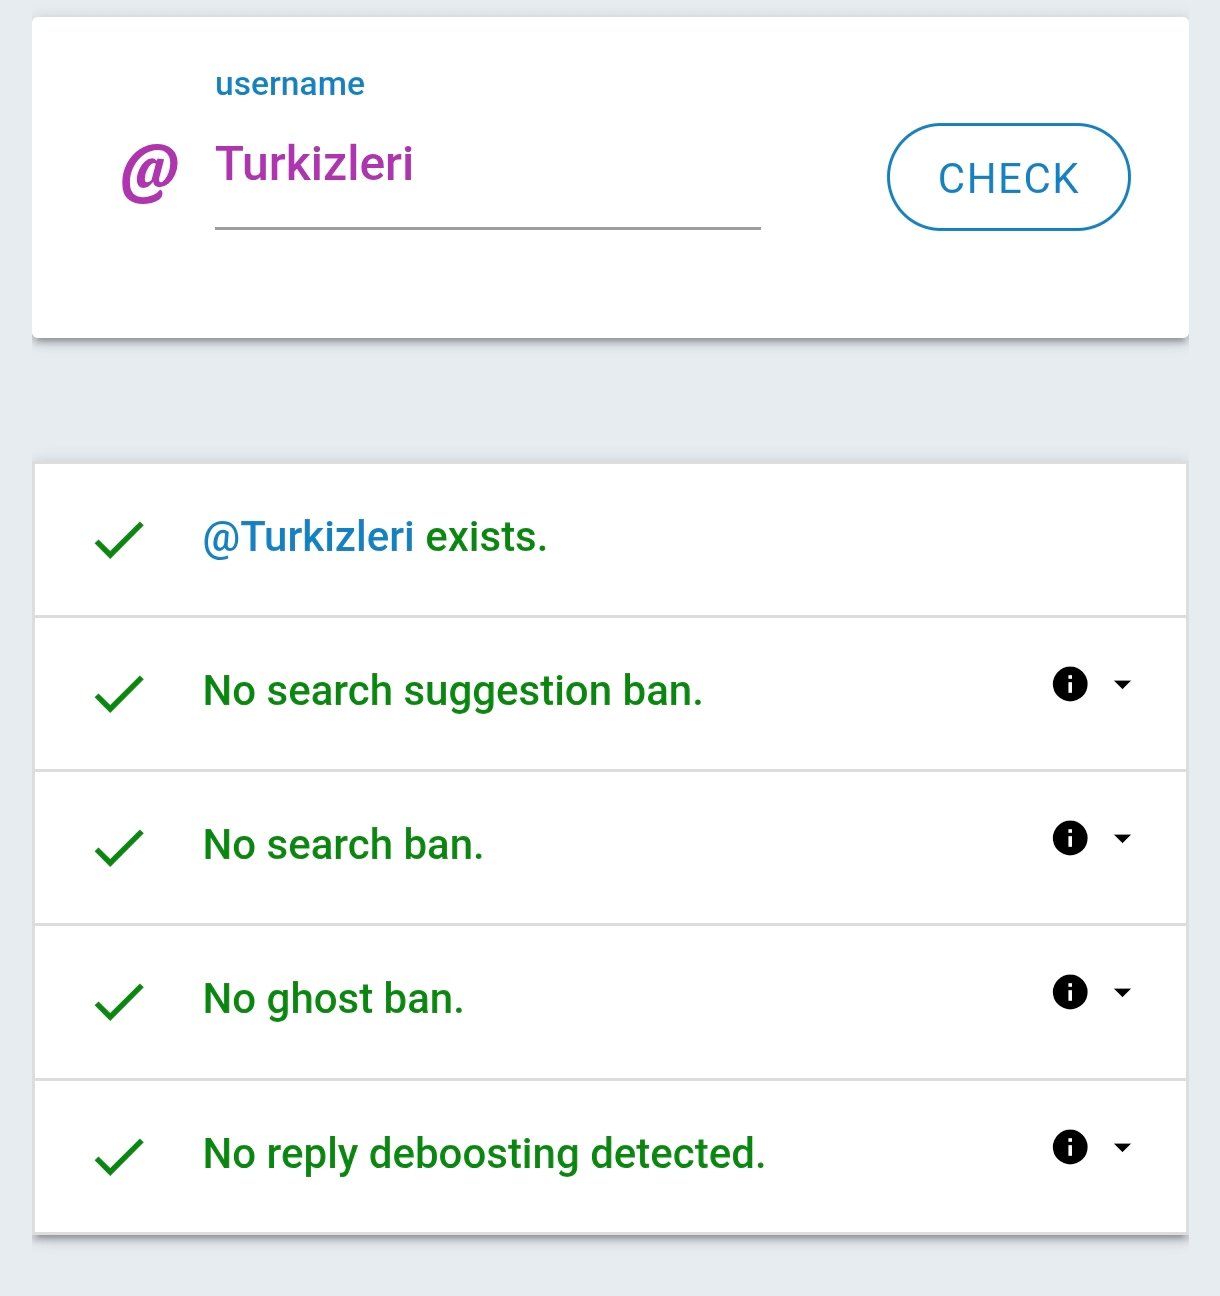Viewport: 1220px width, 1296px height.
Task: Click the CHECK button
Action: (1008, 178)
